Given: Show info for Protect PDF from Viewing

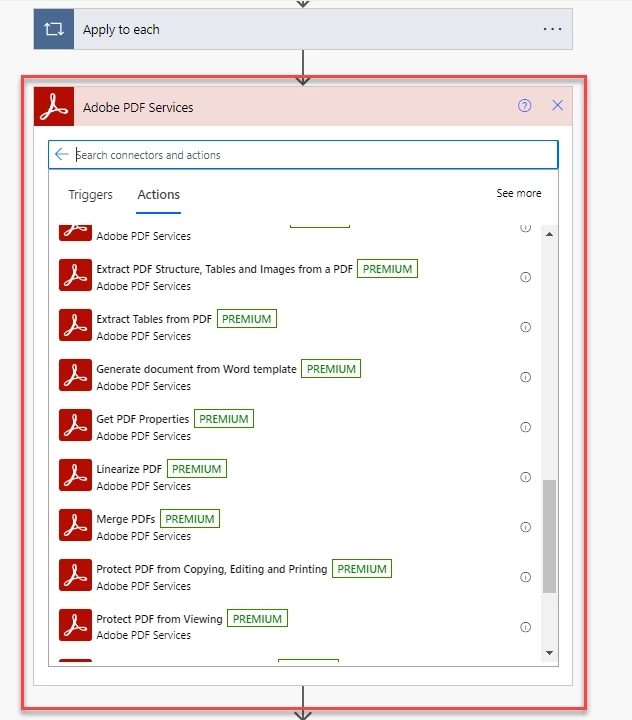Looking at the screenshot, I should [525, 627].
